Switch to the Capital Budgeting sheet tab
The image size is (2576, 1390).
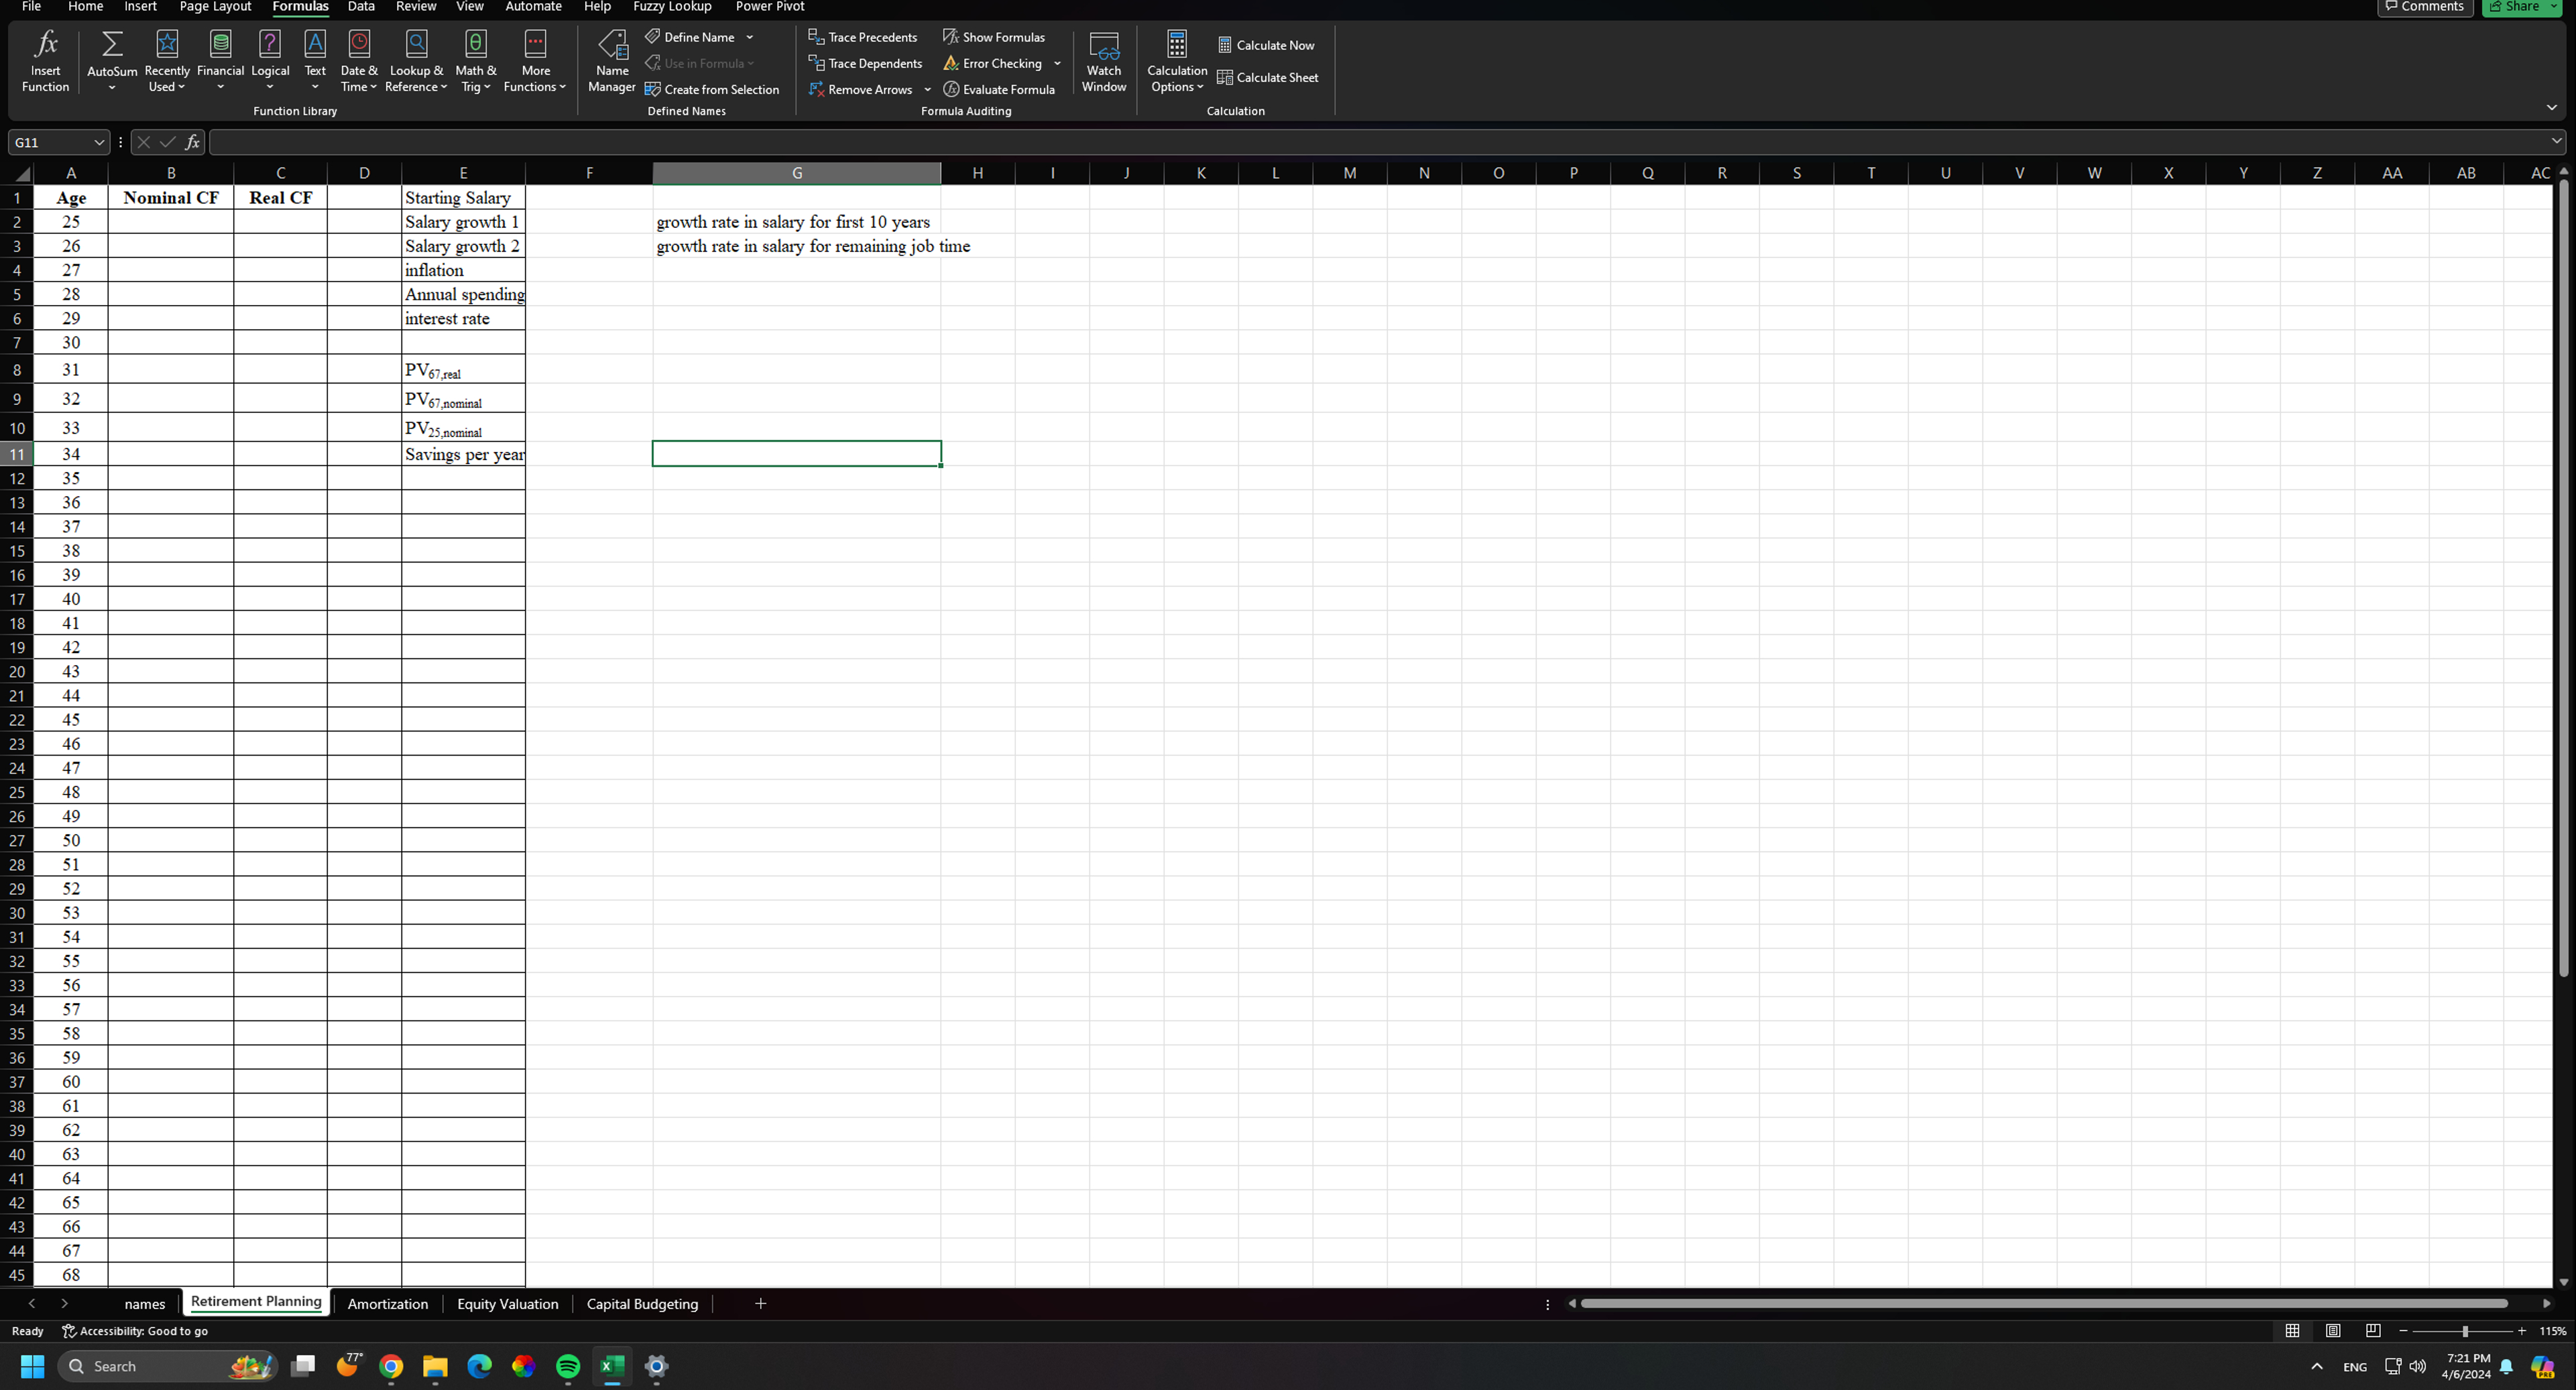click(x=642, y=1304)
